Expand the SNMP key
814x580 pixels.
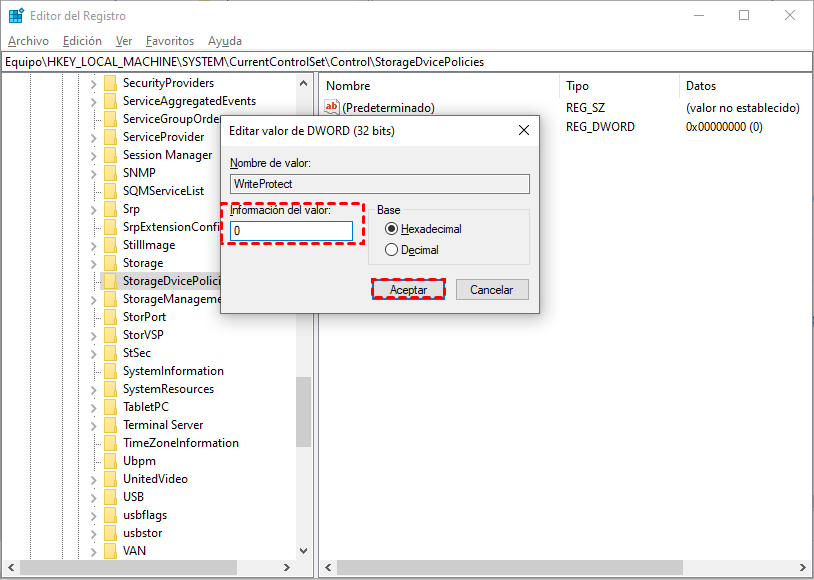pos(93,173)
